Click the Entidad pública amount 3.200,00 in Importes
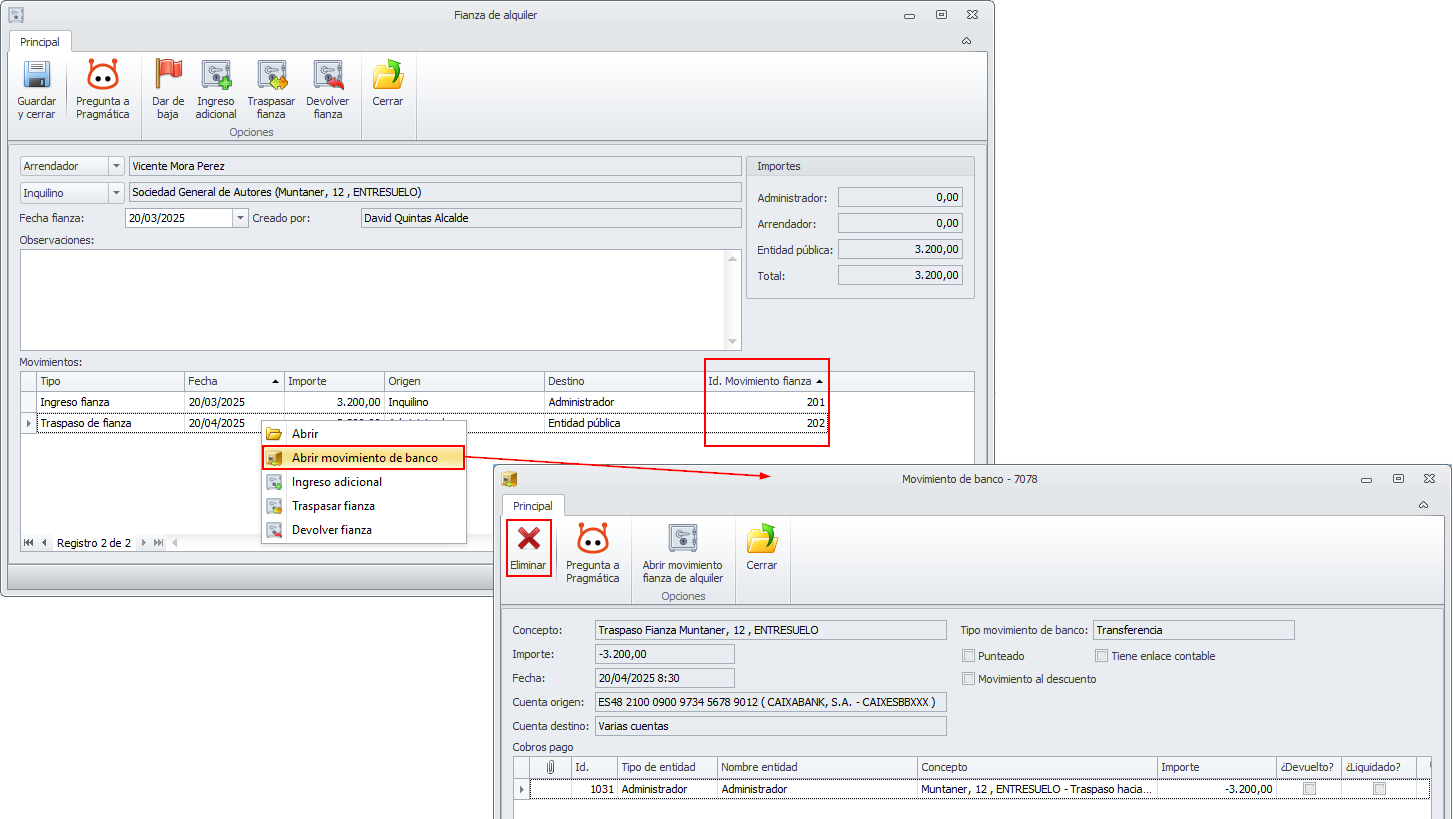The height and width of the screenshot is (819, 1453). point(900,249)
